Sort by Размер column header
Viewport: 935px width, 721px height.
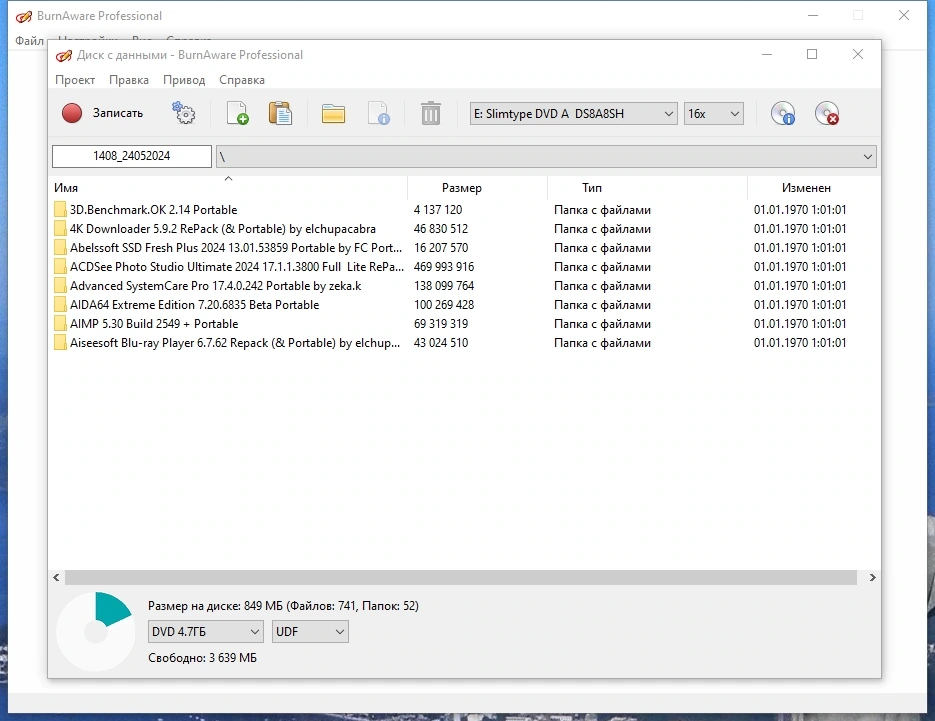coord(477,188)
